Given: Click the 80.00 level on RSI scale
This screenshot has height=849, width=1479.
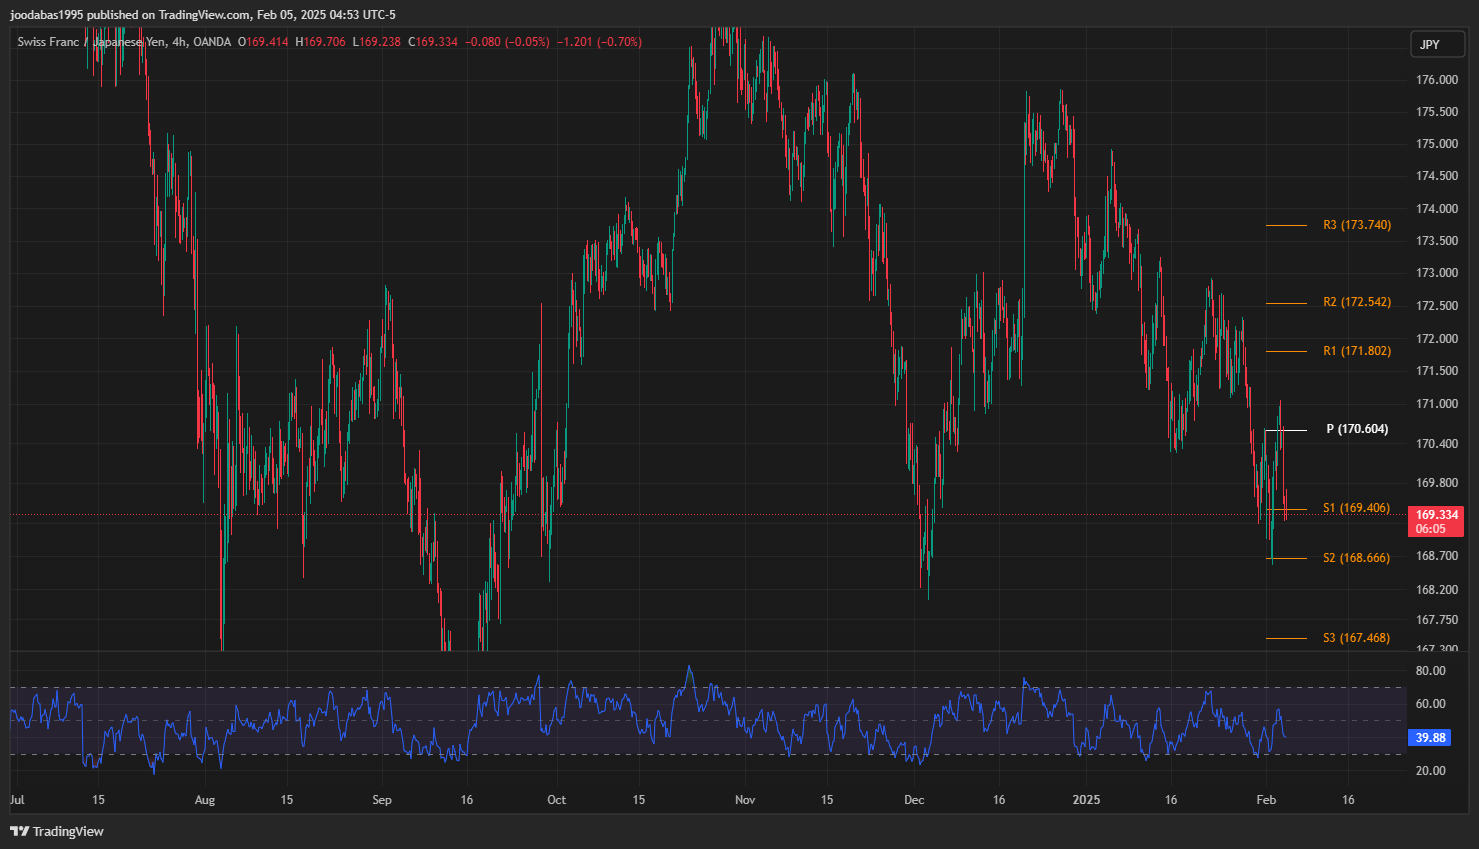Looking at the screenshot, I should [1430, 671].
